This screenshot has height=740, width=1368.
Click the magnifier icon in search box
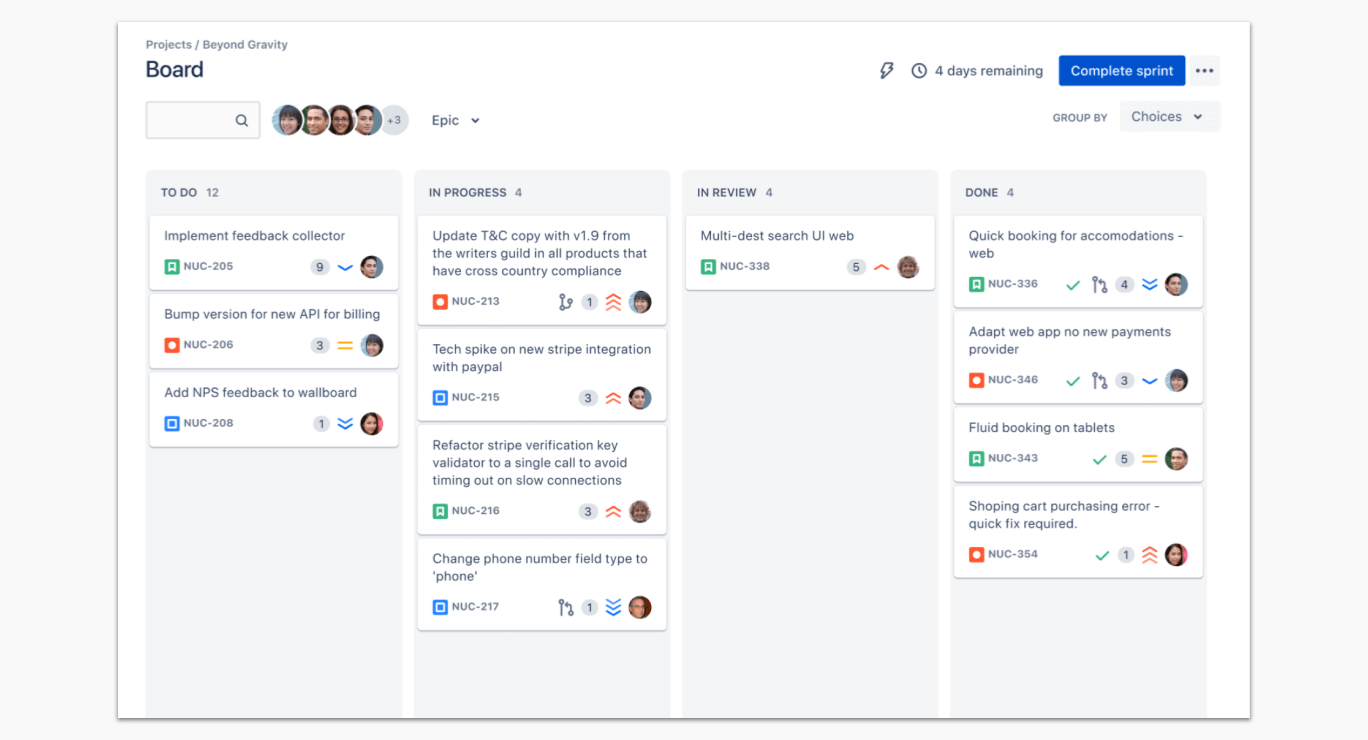tap(242, 120)
